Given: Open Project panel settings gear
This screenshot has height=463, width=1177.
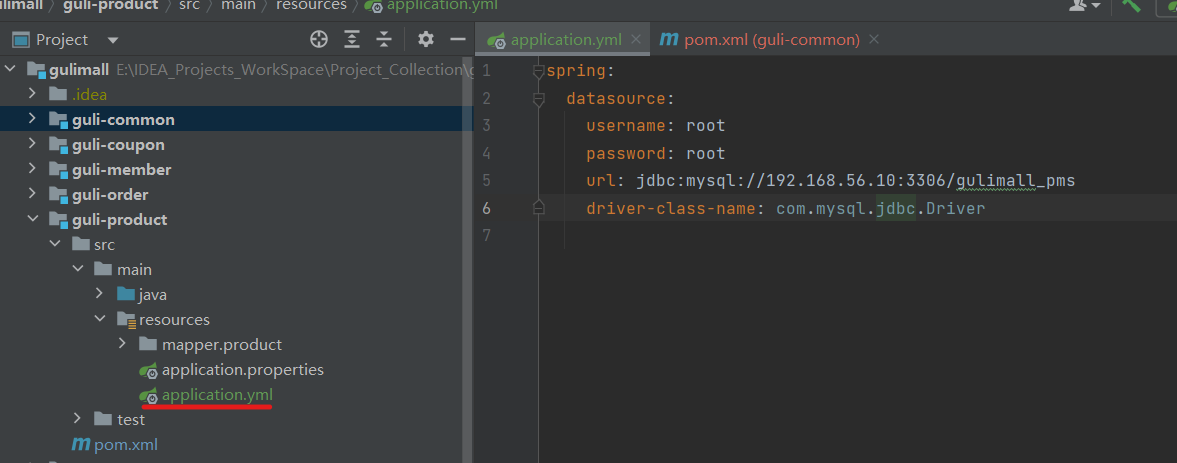Looking at the screenshot, I should tap(426, 40).
